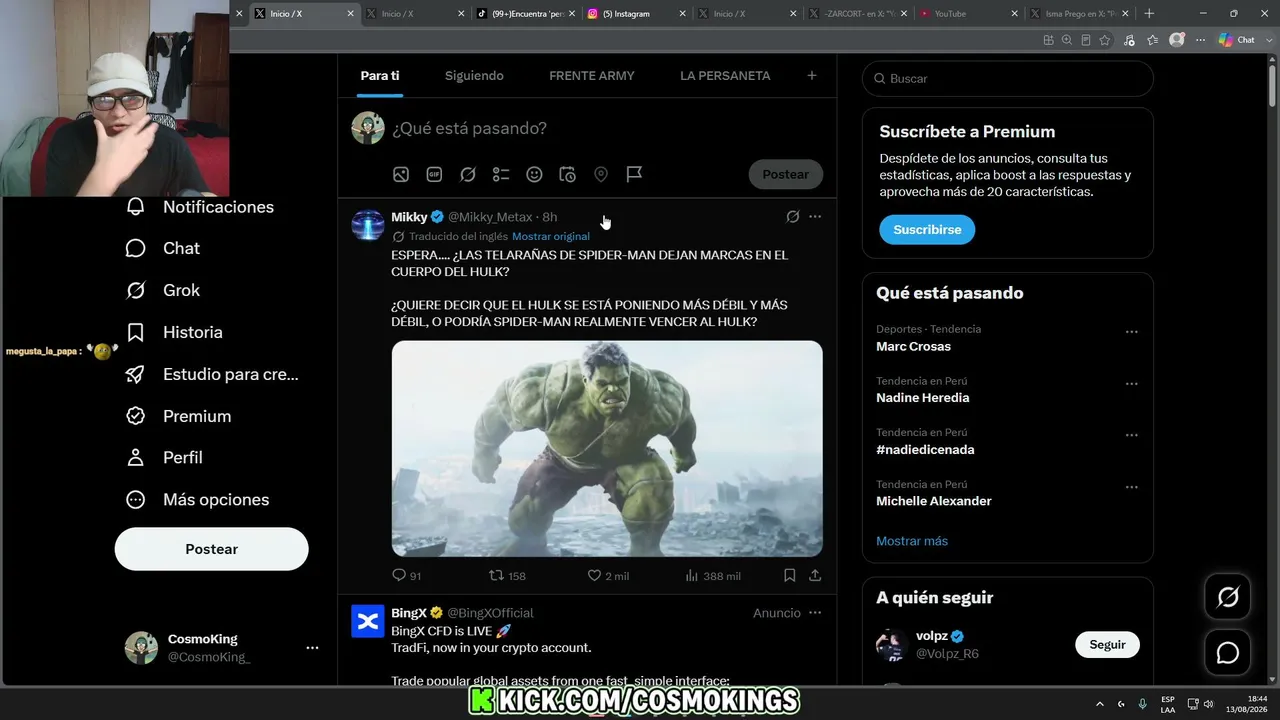Bookmark Mikky's Hulk post
Image resolution: width=1280 pixels, height=720 pixels.
[x=789, y=575]
